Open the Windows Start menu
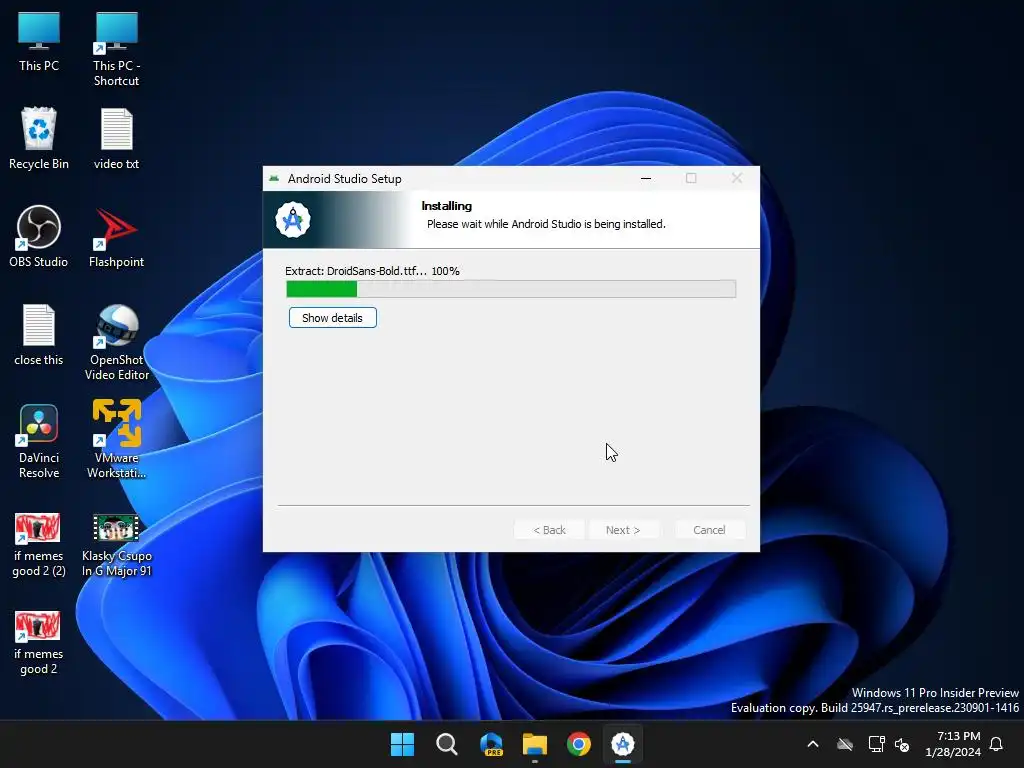The width and height of the screenshot is (1024, 768). click(x=402, y=744)
